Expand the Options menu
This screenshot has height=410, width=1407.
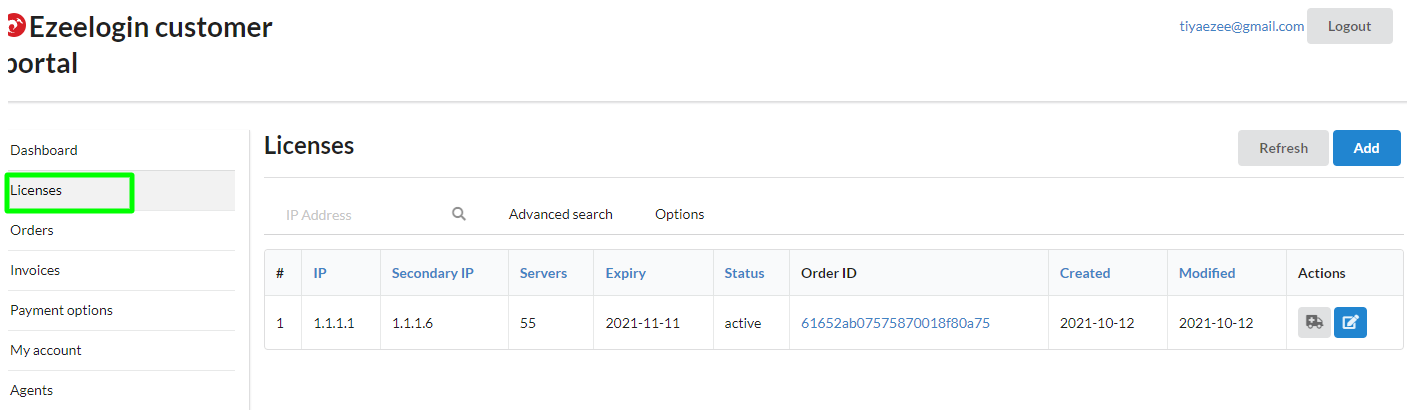[x=680, y=214]
